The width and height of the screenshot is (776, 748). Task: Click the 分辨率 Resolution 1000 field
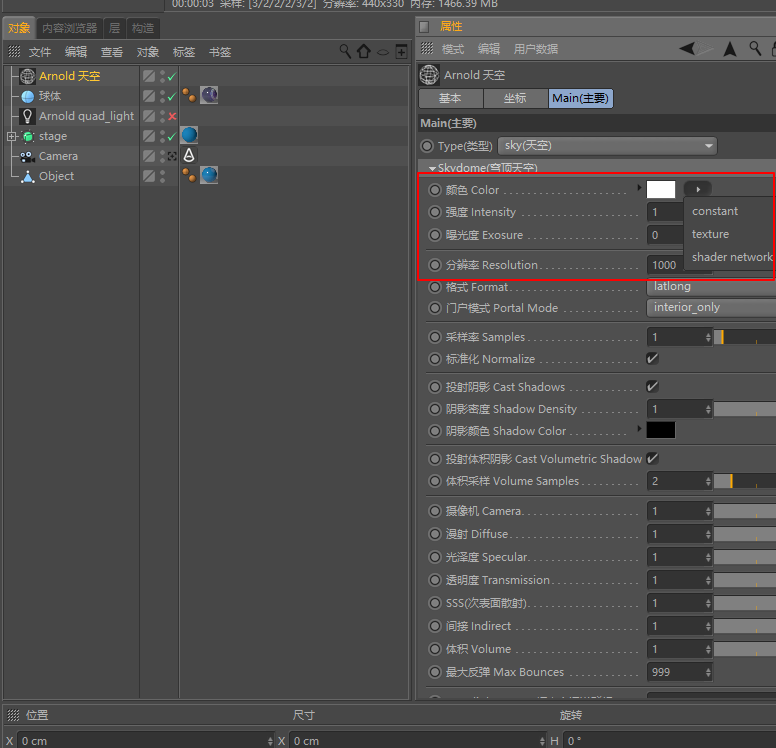[665, 265]
